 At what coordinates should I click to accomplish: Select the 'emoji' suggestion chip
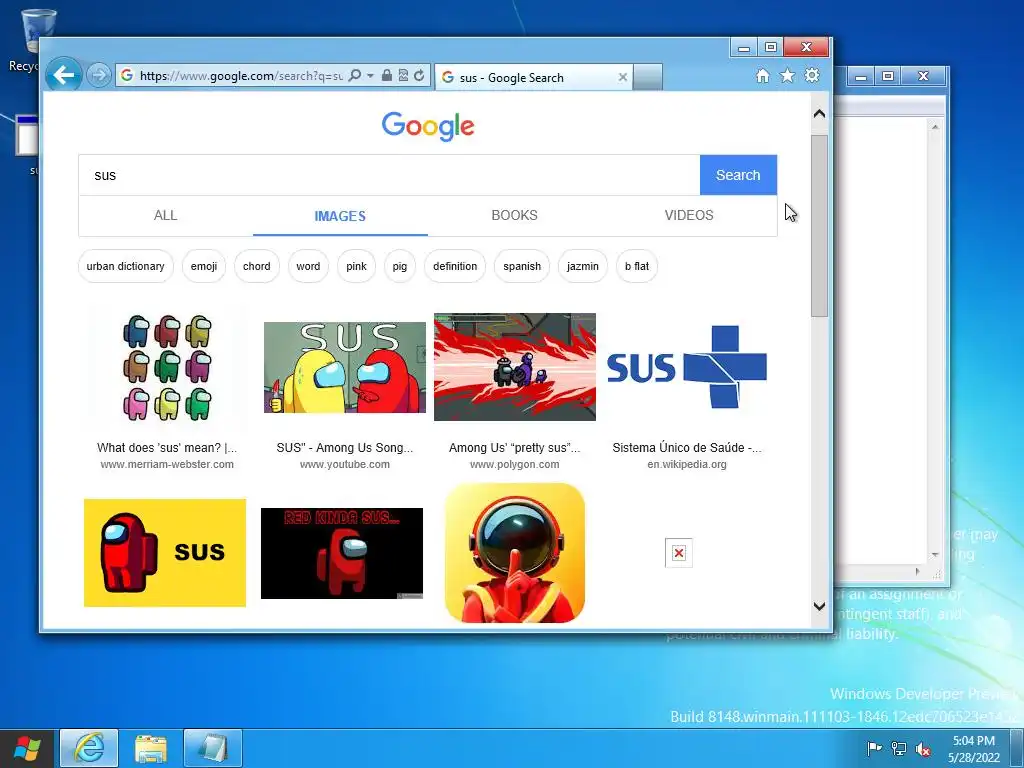(204, 266)
